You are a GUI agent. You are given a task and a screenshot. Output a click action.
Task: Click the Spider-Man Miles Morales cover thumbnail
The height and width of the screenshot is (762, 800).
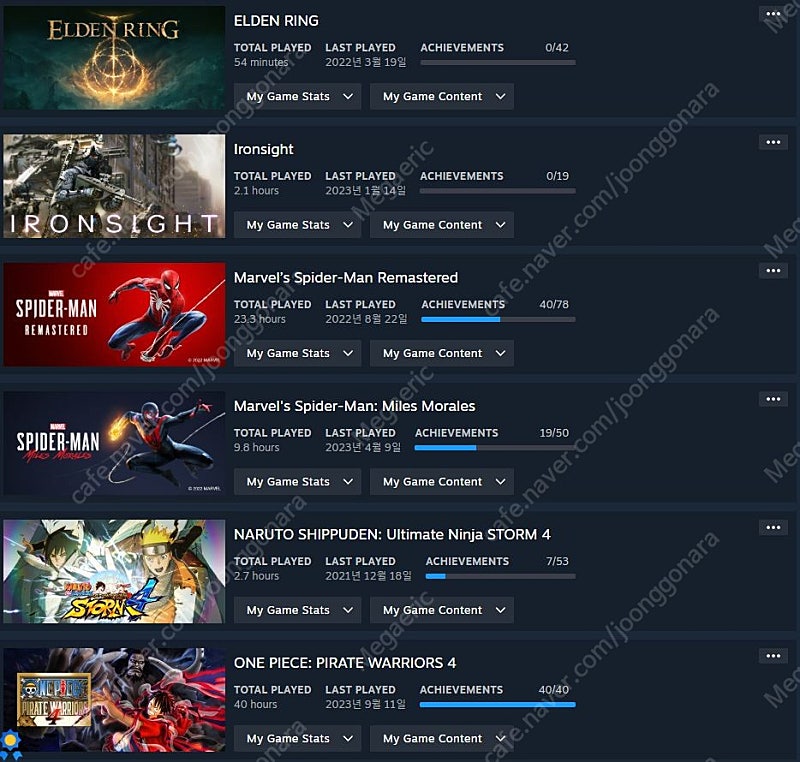[x=114, y=443]
